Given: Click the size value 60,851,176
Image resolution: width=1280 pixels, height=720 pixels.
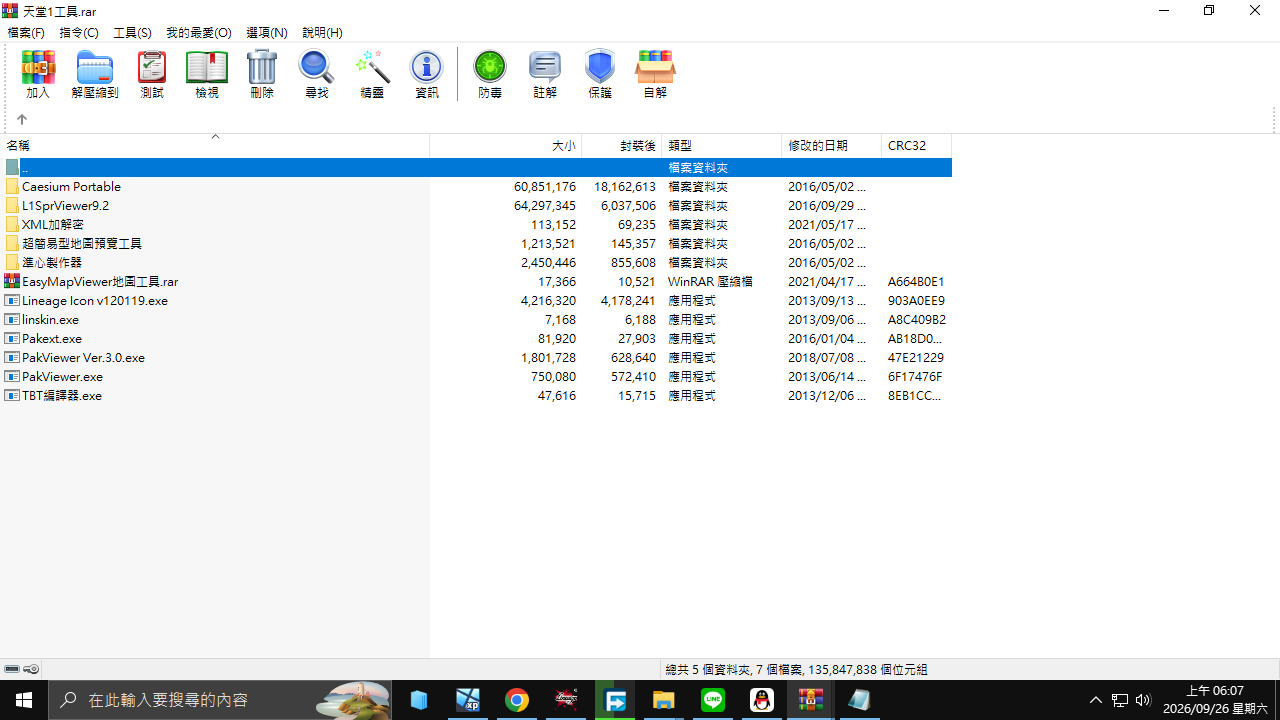Looking at the screenshot, I should (545, 186).
